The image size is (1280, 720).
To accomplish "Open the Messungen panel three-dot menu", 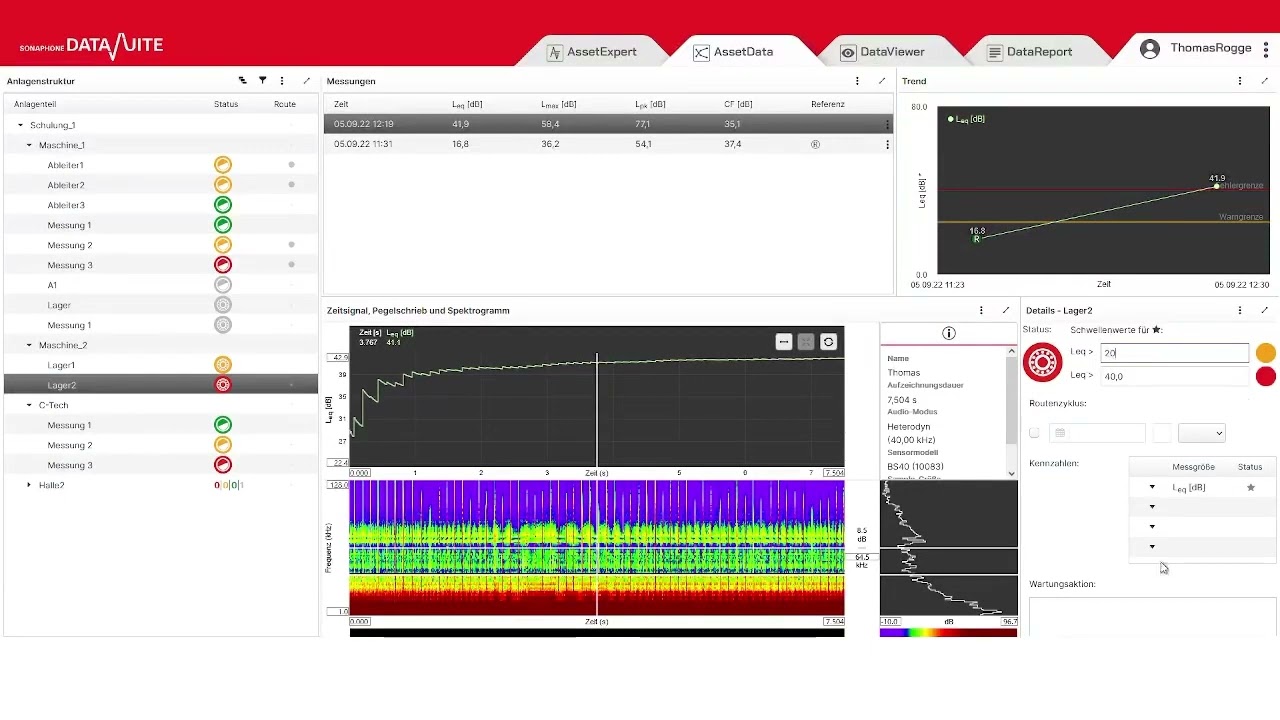I will (x=857, y=81).
